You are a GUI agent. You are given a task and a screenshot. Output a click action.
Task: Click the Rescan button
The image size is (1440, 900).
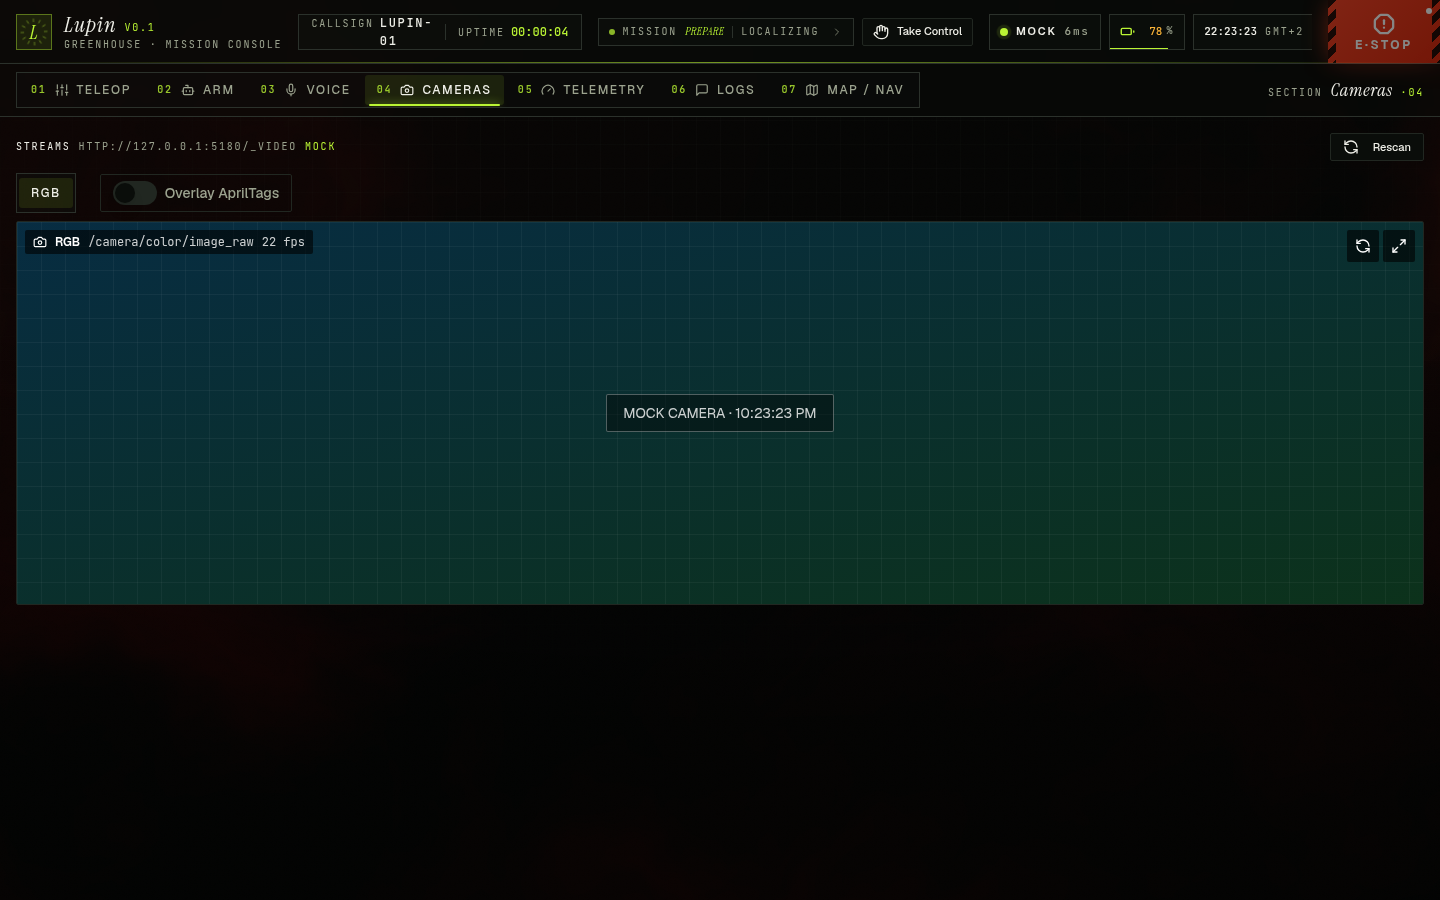point(1377,147)
